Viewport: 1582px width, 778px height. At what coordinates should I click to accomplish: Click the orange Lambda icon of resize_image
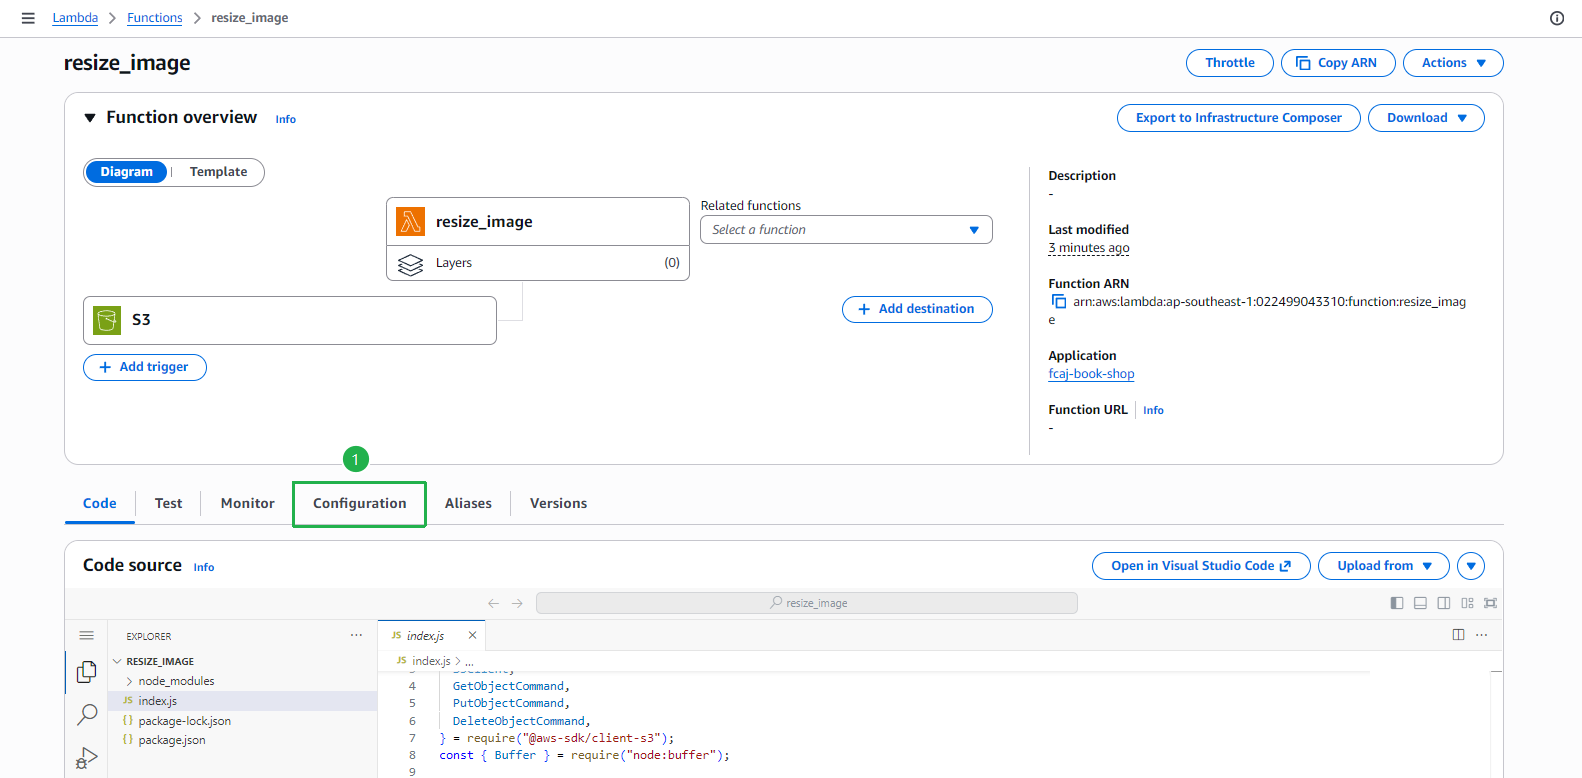tap(410, 221)
